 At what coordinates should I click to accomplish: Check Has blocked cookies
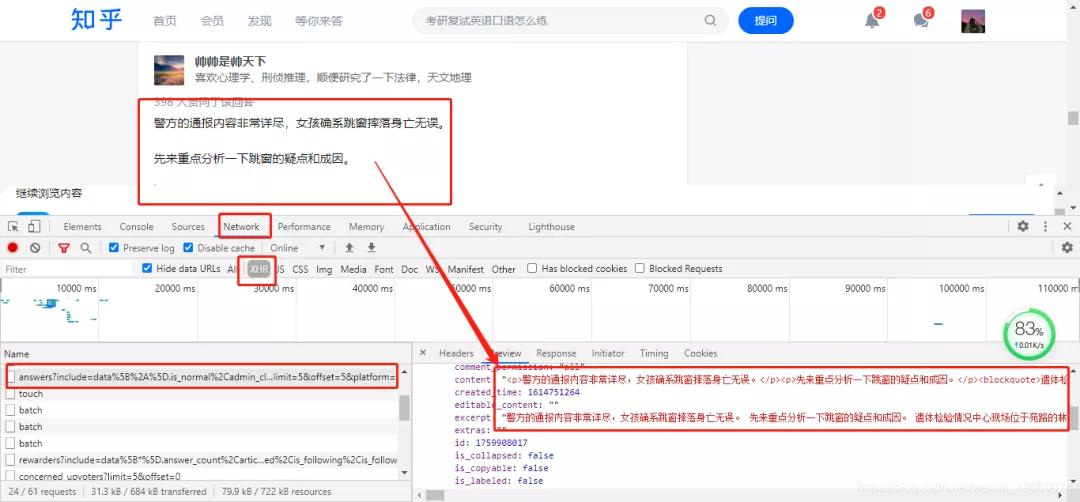(532, 269)
